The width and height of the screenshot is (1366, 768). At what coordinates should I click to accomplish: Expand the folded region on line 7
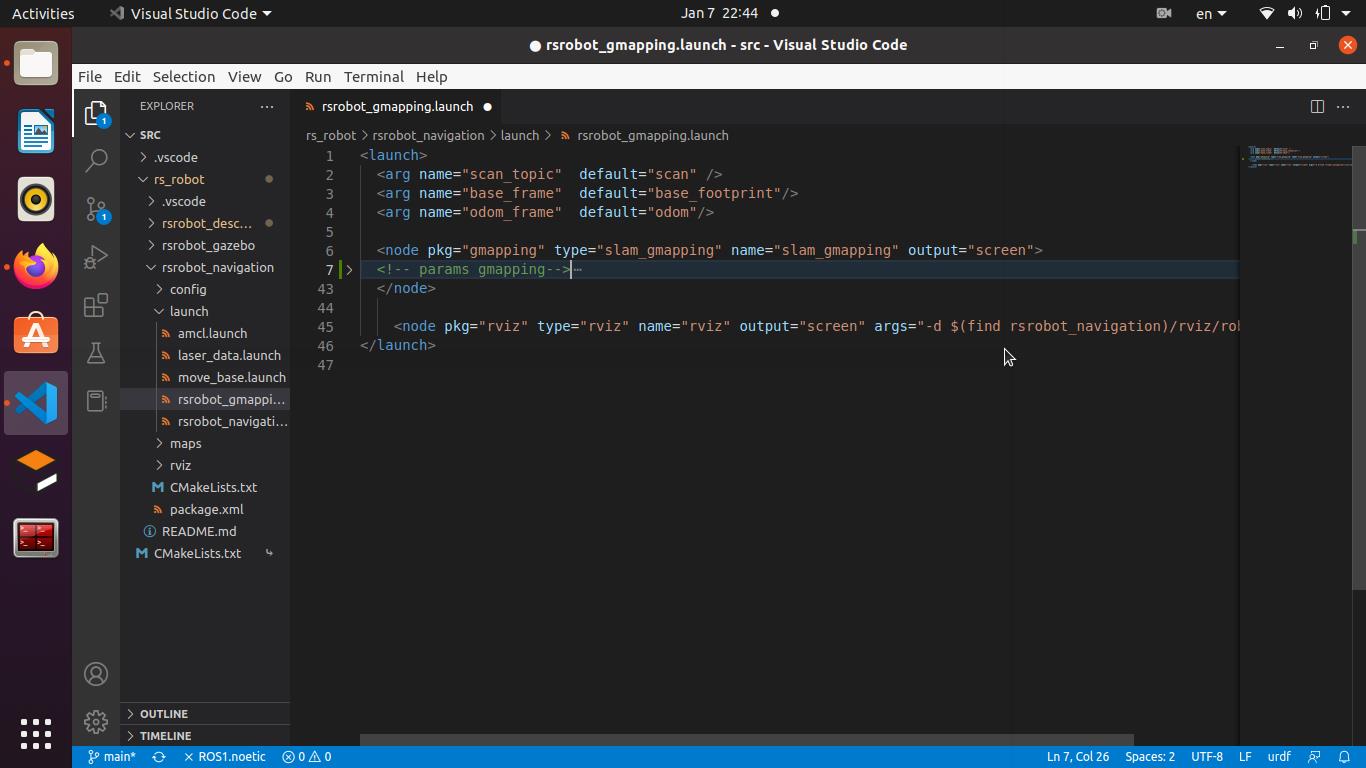point(349,270)
